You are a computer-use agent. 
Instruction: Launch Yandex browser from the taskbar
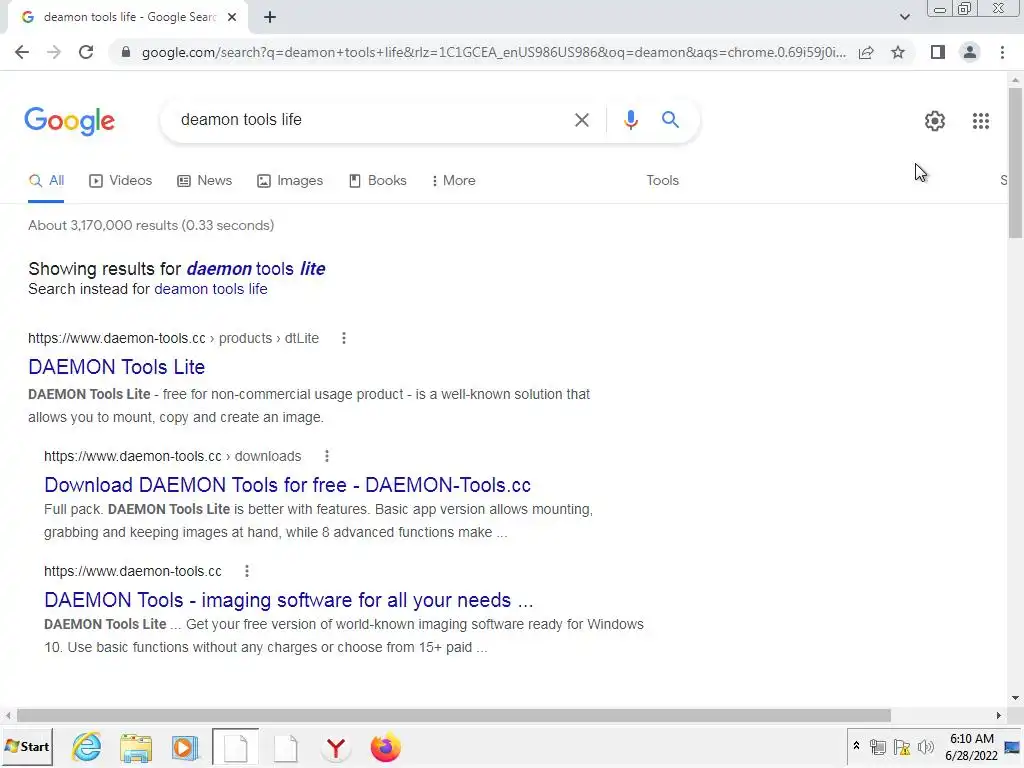[x=336, y=748]
